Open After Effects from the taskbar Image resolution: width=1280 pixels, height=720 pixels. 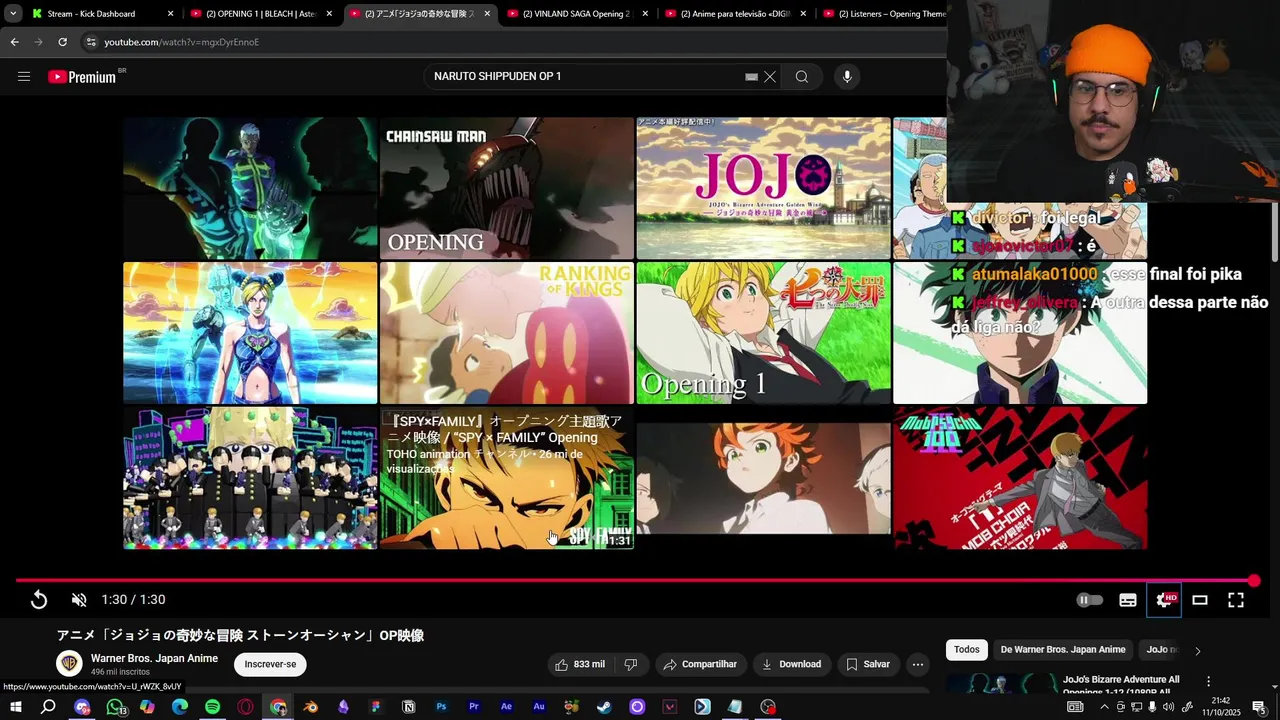pyautogui.click(x=507, y=707)
